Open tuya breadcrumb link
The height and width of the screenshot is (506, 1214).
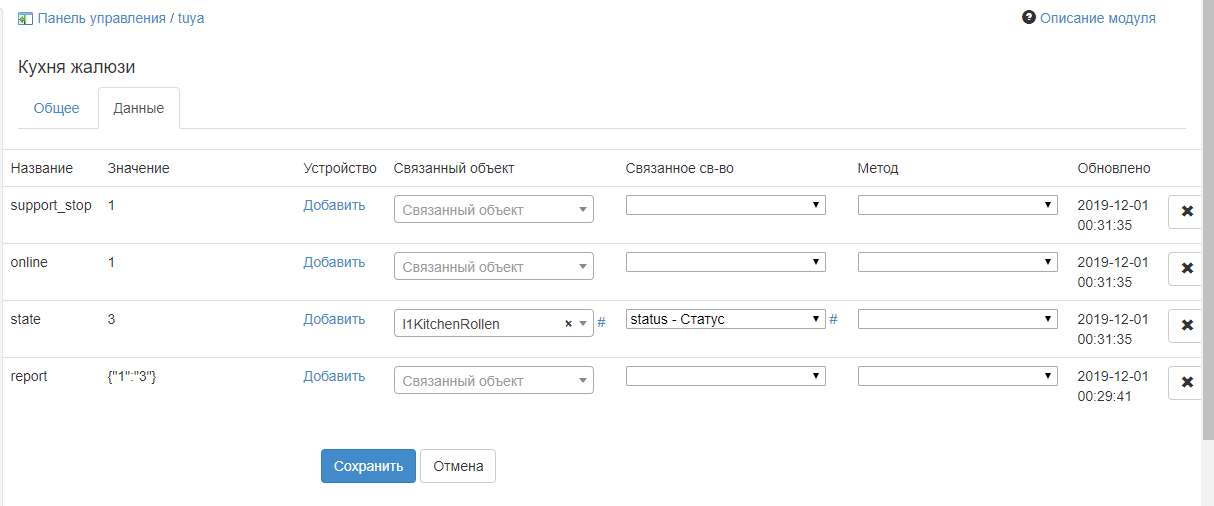pyautogui.click(x=191, y=18)
